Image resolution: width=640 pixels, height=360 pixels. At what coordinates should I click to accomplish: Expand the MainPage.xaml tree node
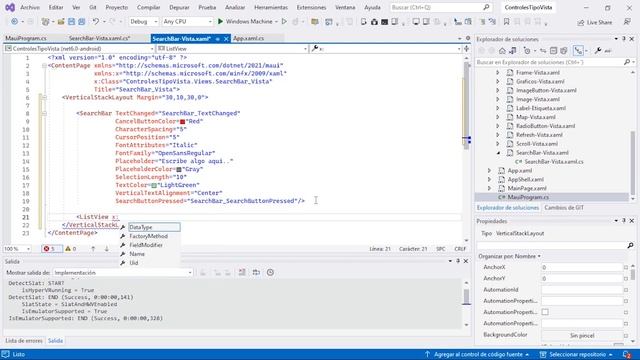(x=489, y=188)
